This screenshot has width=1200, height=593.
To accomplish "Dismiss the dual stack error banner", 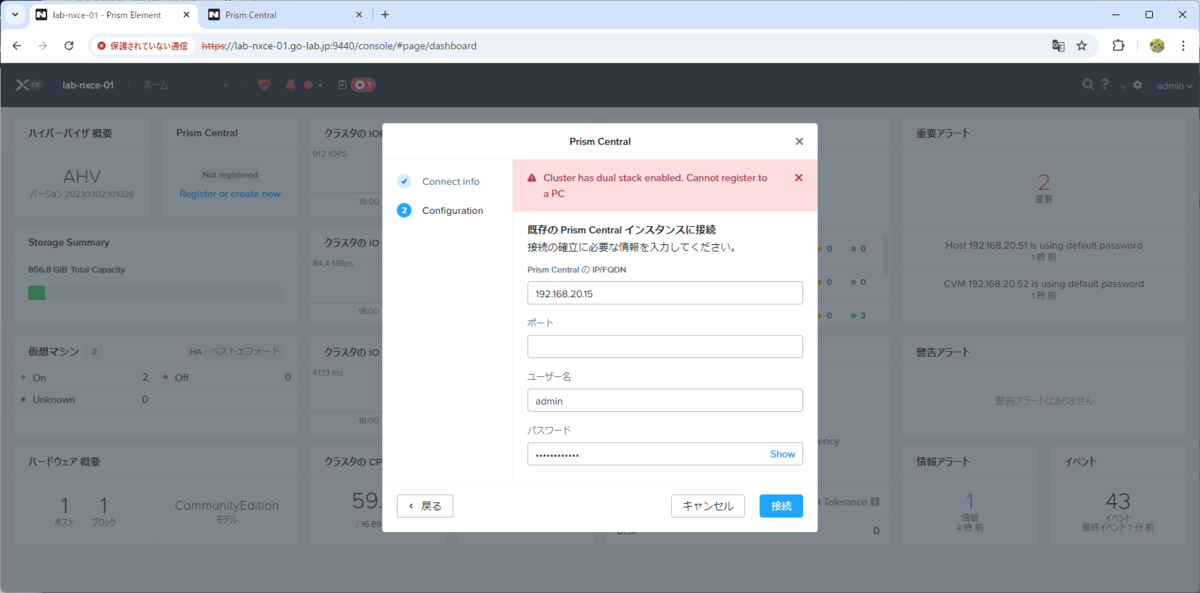I will pyautogui.click(x=798, y=178).
